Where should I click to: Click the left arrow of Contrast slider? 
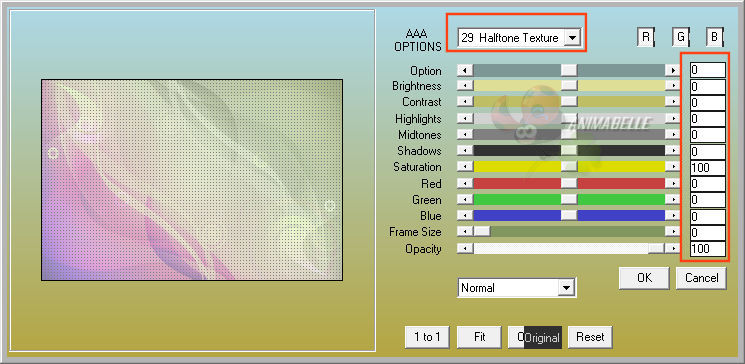[465, 102]
